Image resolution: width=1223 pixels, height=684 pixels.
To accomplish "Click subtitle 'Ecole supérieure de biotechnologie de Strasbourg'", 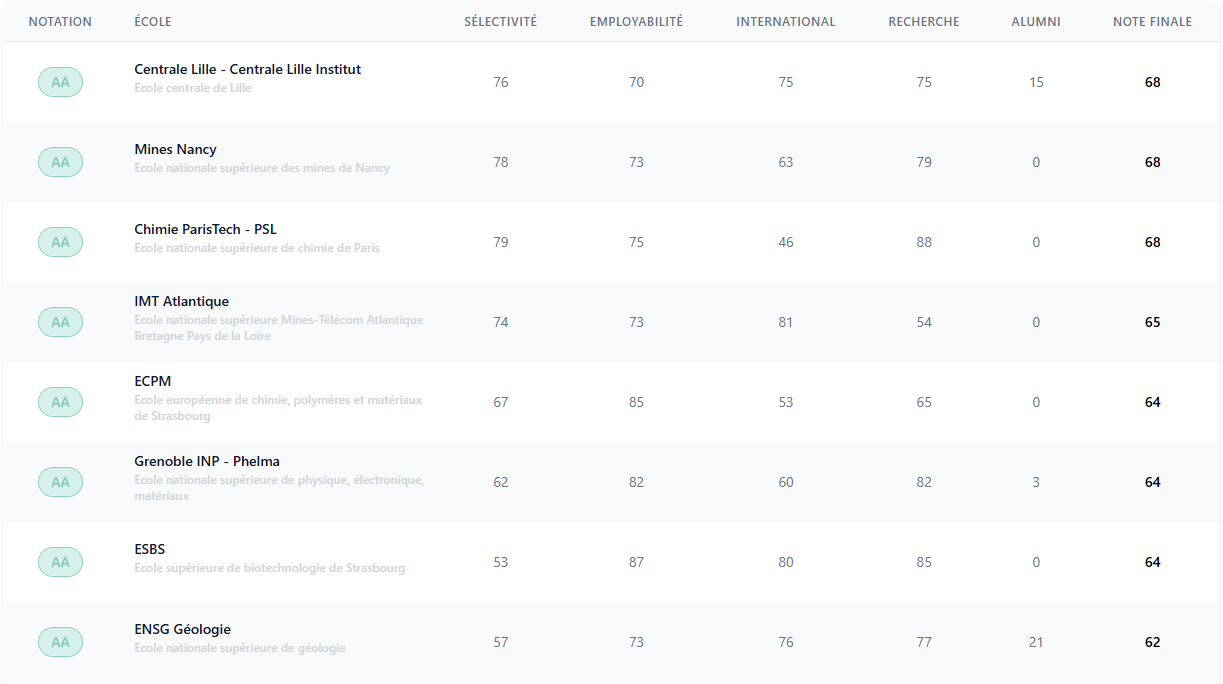I will [270, 568].
